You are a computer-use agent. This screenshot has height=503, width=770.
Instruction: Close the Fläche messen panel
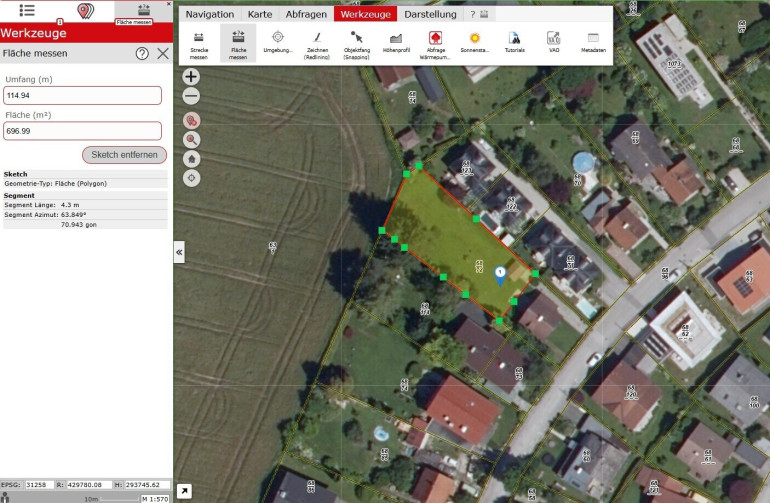(x=163, y=53)
